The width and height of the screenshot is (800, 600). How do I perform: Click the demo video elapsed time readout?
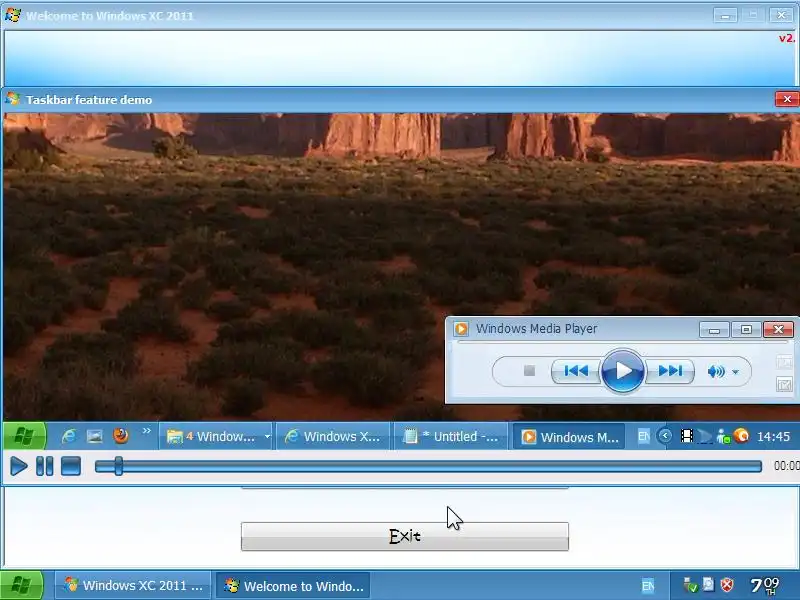coord(787,465)
